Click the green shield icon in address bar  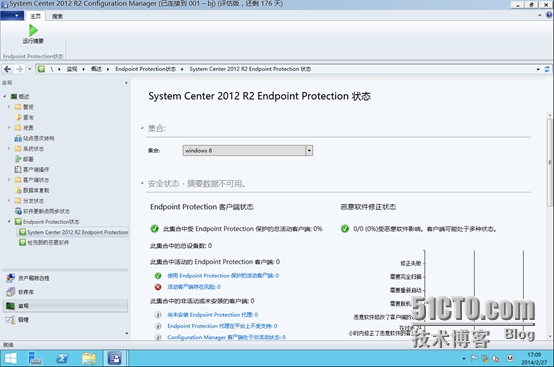[41, 69]
